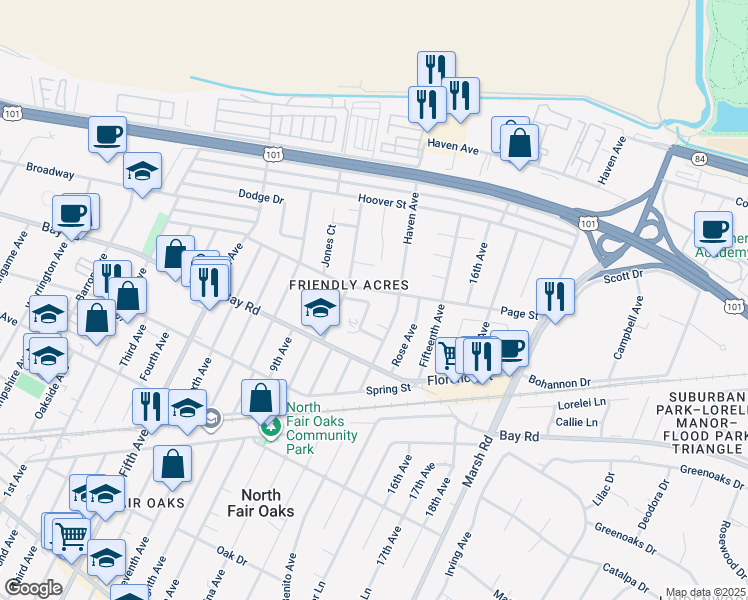Click the Marsh Rd street label
748x600 pixels.
pyautogui.click(x=477, y=461)
